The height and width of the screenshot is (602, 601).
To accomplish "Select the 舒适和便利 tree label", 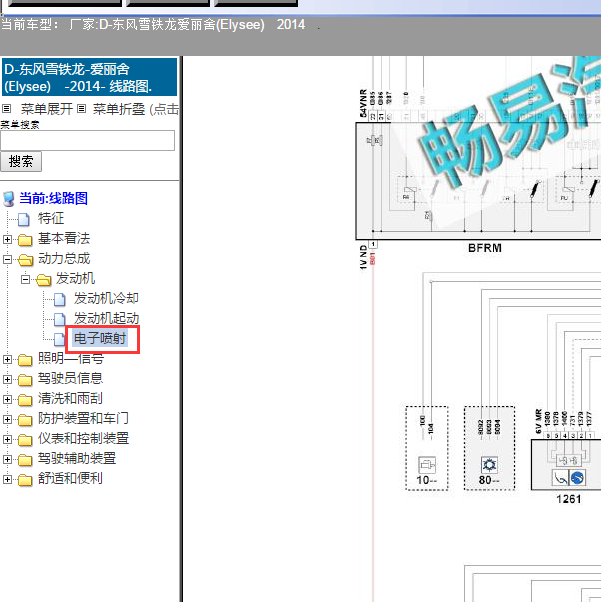I will click(70, 478).
